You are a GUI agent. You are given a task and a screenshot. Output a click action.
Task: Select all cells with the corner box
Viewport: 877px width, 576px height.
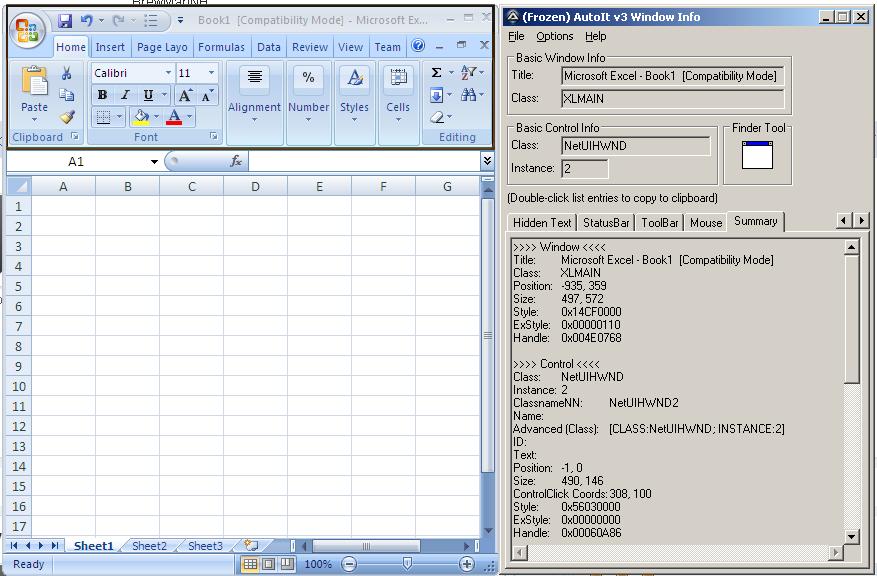pyautogui.click(x=19, y=186)
